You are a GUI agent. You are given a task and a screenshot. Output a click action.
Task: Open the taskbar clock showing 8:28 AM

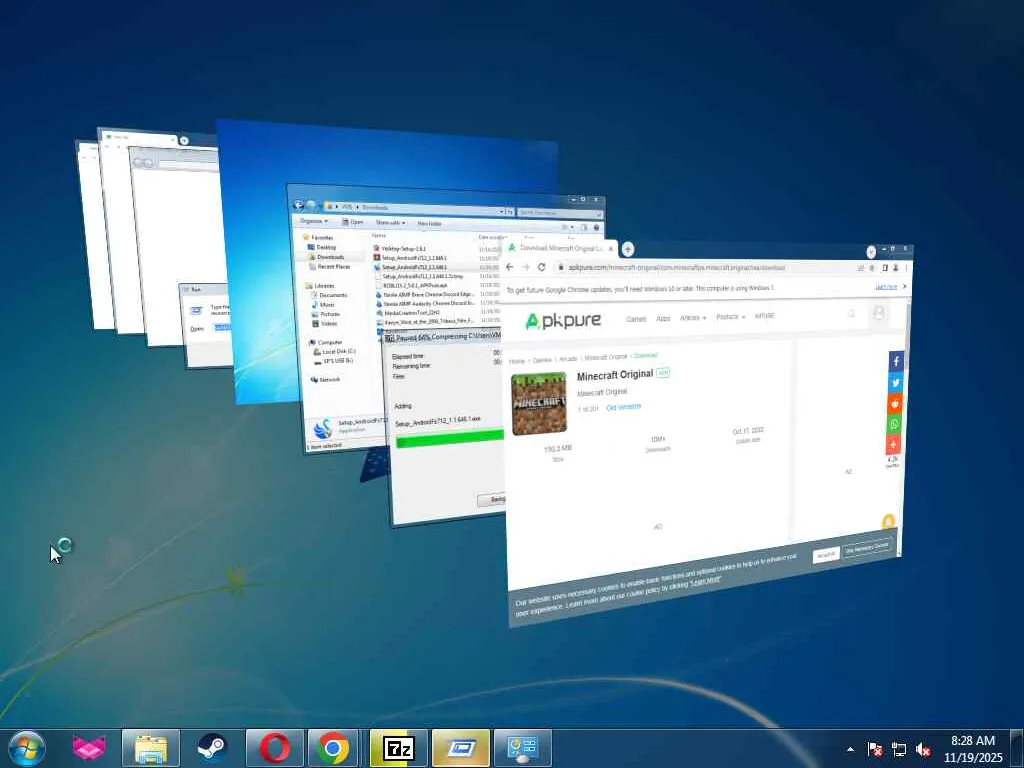pos(973,749)
